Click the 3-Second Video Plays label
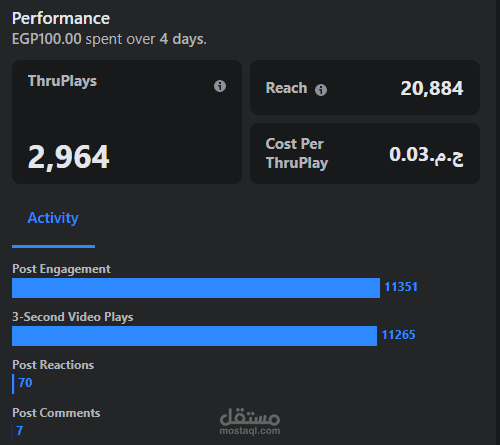 [x=73, y=317]
